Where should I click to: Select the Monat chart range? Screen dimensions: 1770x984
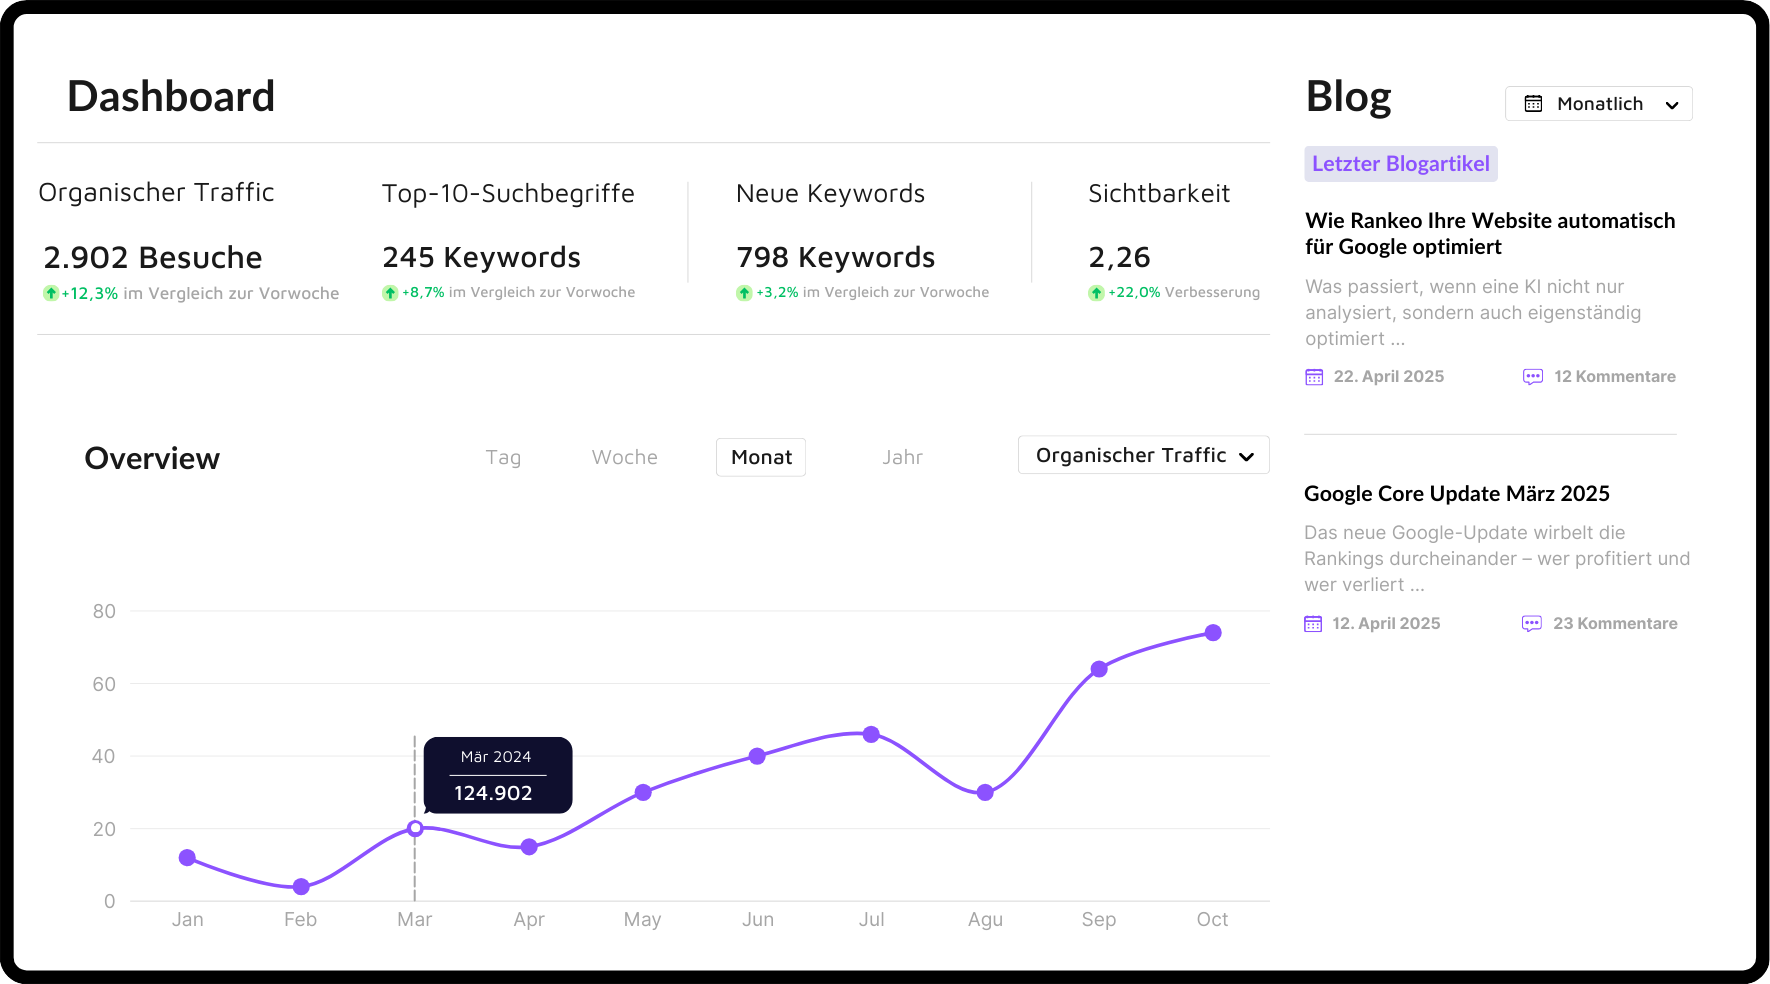pos(761,457)
